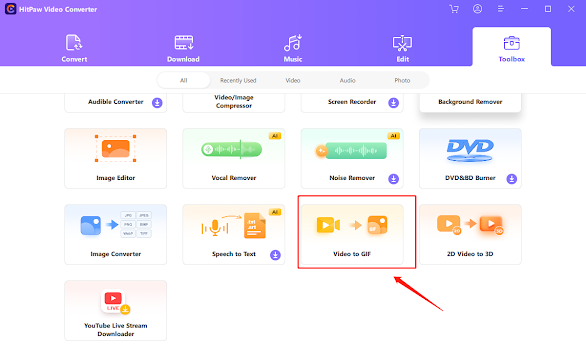Download the Speech to Text tool

click(275, 255)
